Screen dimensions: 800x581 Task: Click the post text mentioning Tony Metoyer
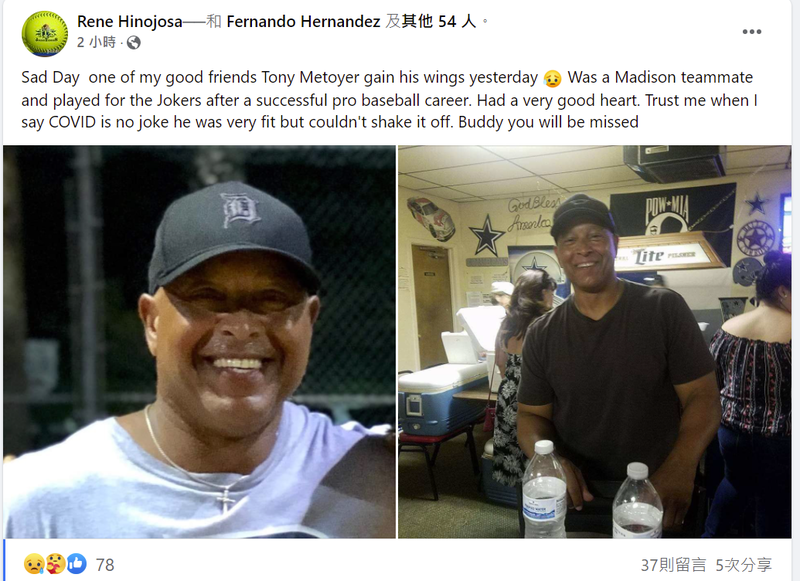click(389, 99)
